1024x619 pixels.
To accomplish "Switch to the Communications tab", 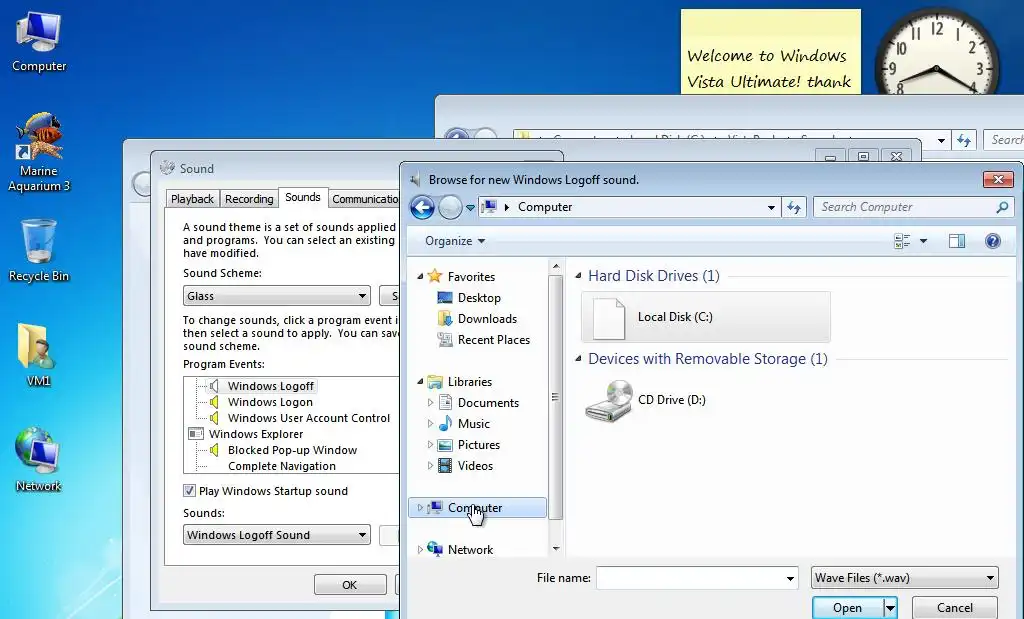I will pyautogui.click(x=364, y=199).
